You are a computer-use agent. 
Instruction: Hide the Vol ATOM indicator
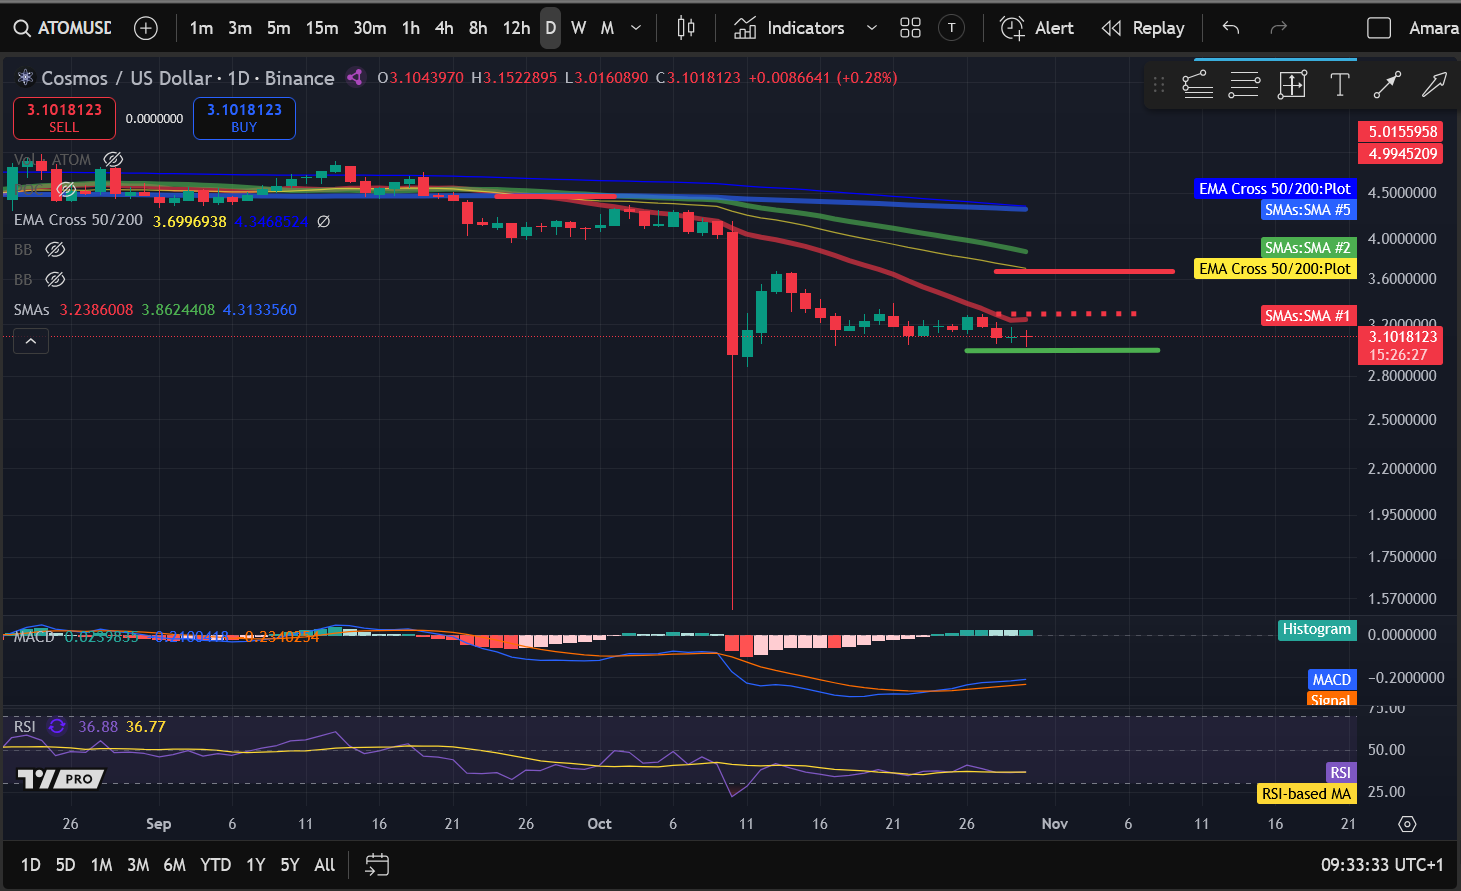[x=112, y=158]
